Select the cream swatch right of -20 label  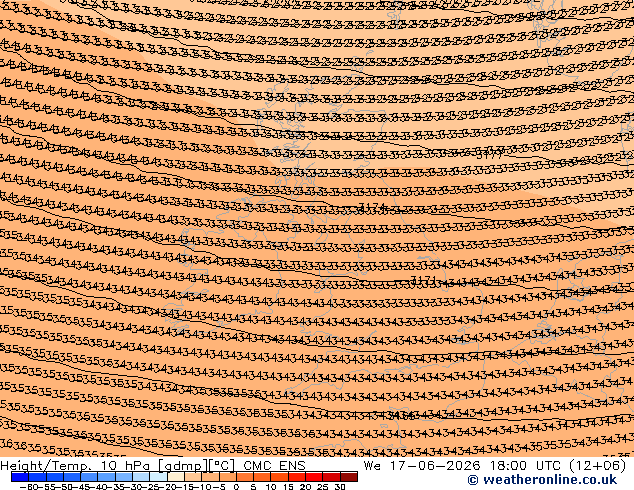pos(176,477)
